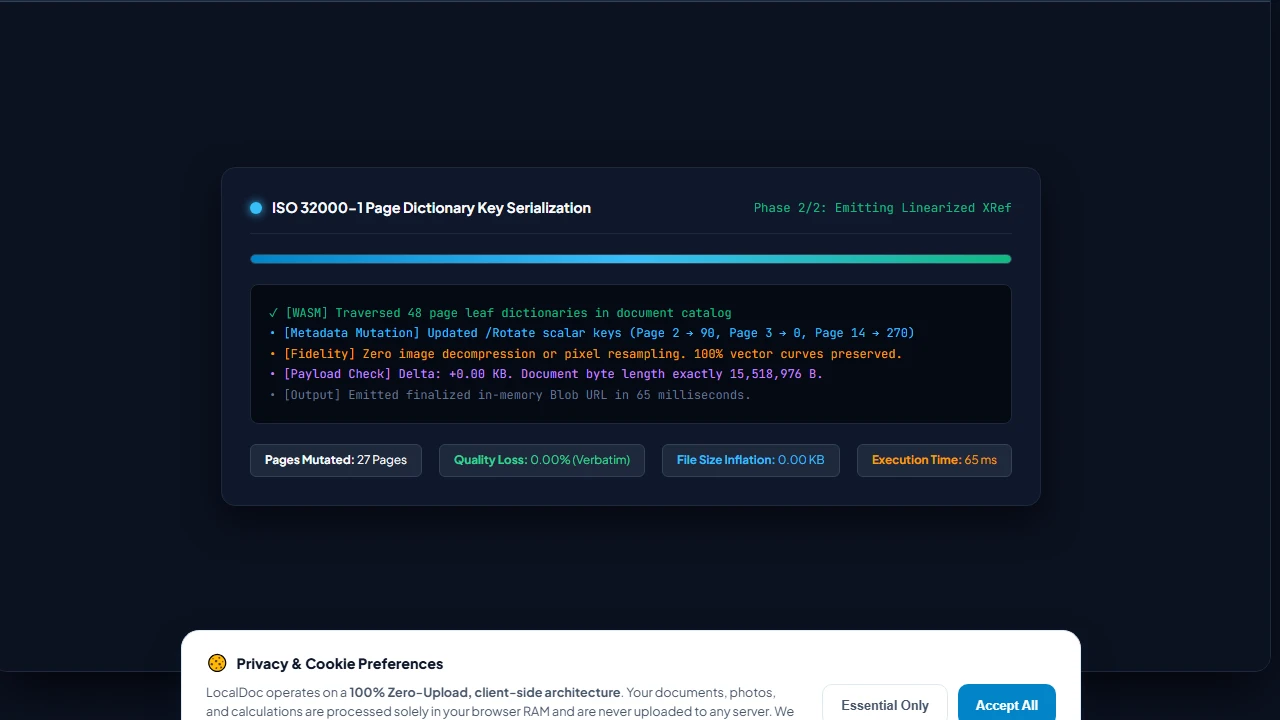Select the Execution Time: 65 ms badge
Screen dimensions: 1280x720
tap(934, 460)
